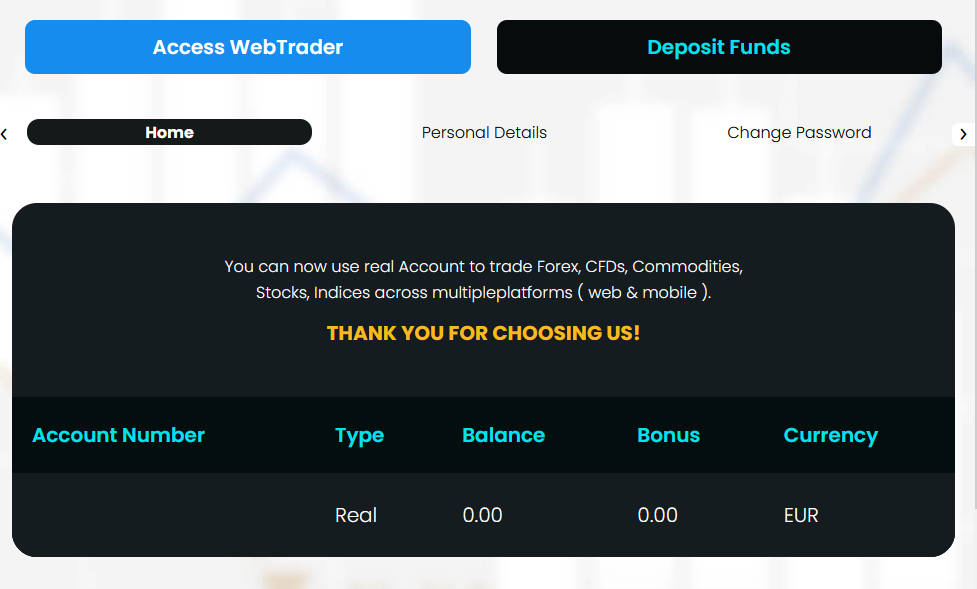The image size is (977, 589).
Task: Click the Thank You For Choosing Us heading
Action: click(x=483, y=333)
